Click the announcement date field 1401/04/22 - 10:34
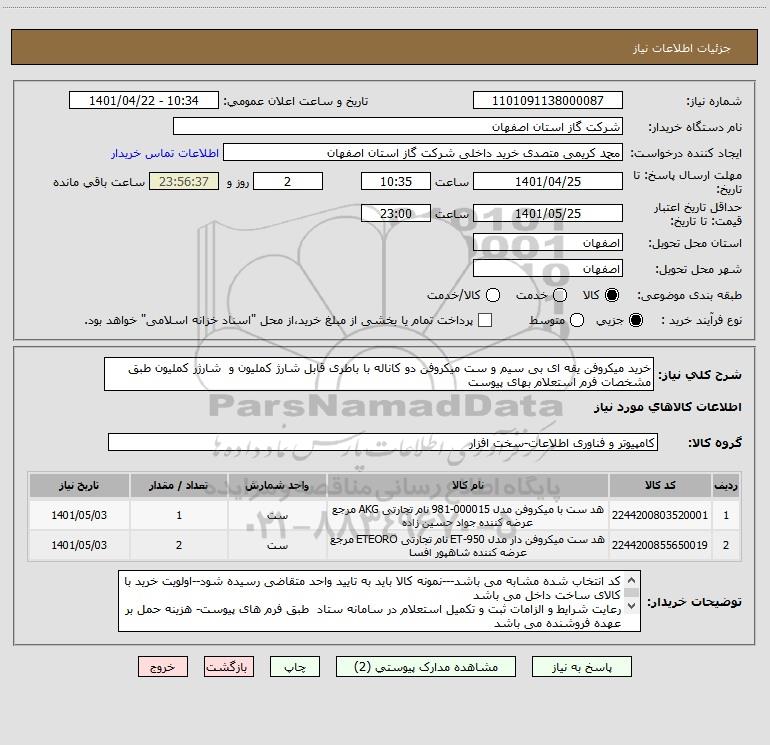The height and width of the screenshot is (745, 770). coord(144,100)
